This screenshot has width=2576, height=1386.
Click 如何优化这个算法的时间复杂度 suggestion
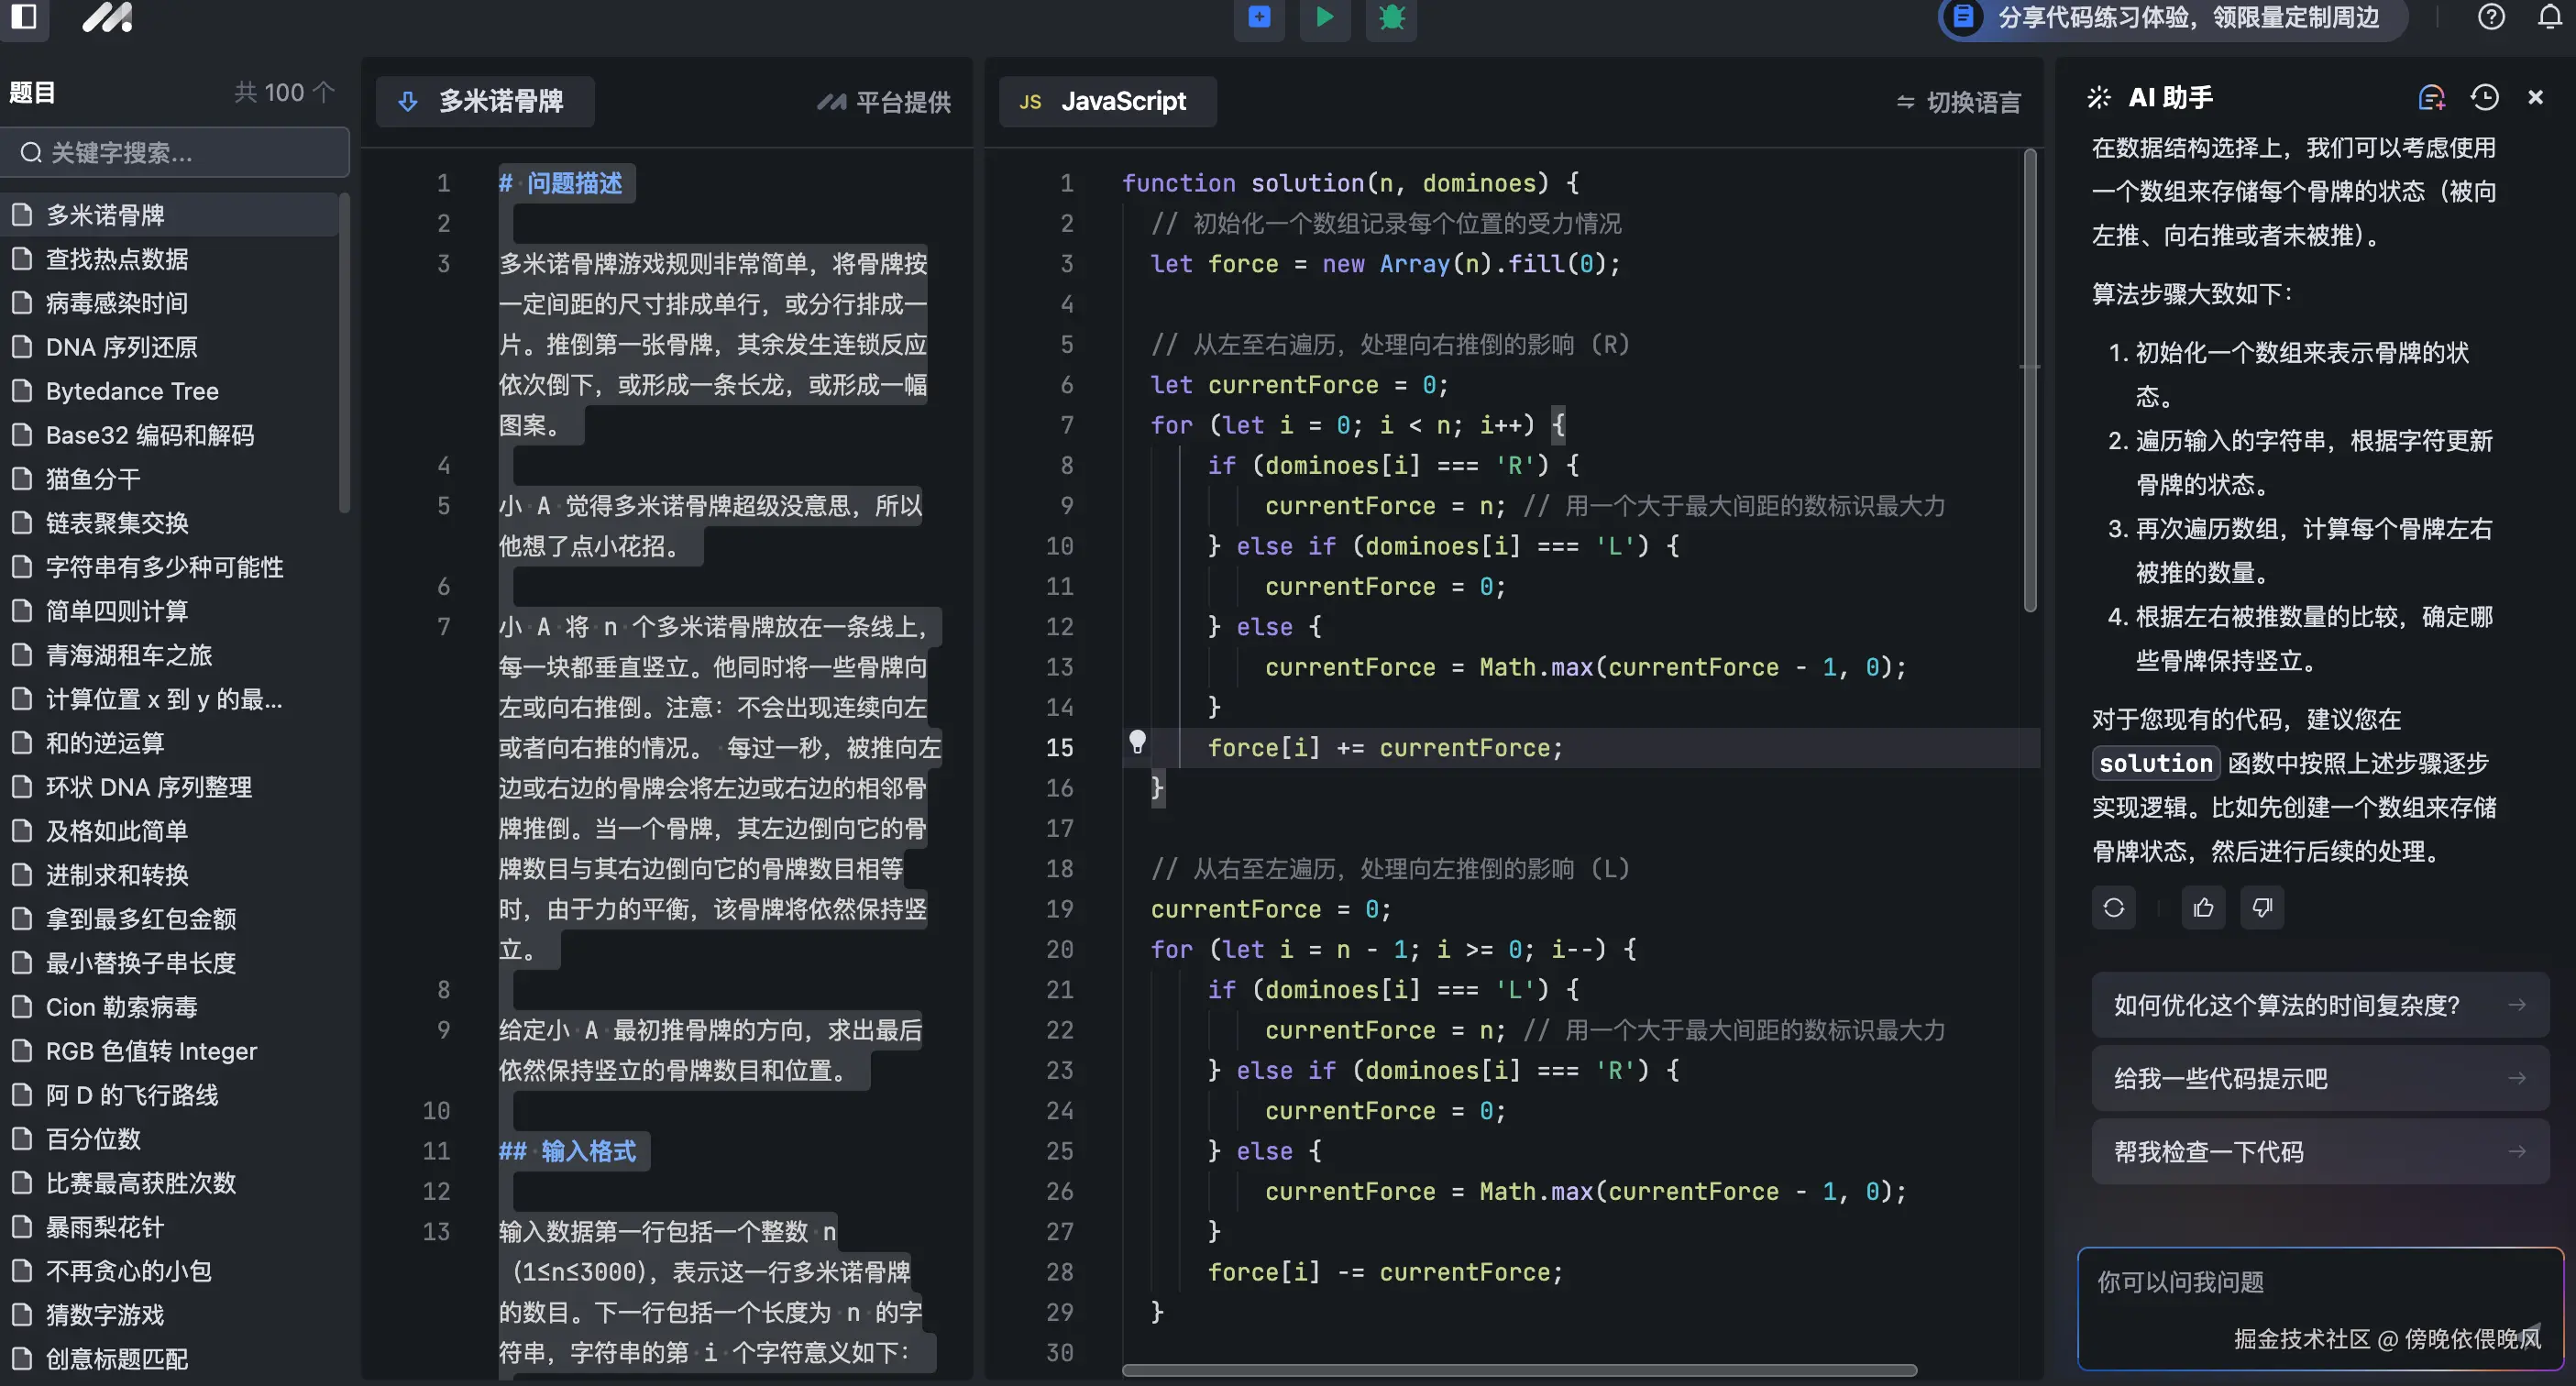(x=2319, y=1005)
